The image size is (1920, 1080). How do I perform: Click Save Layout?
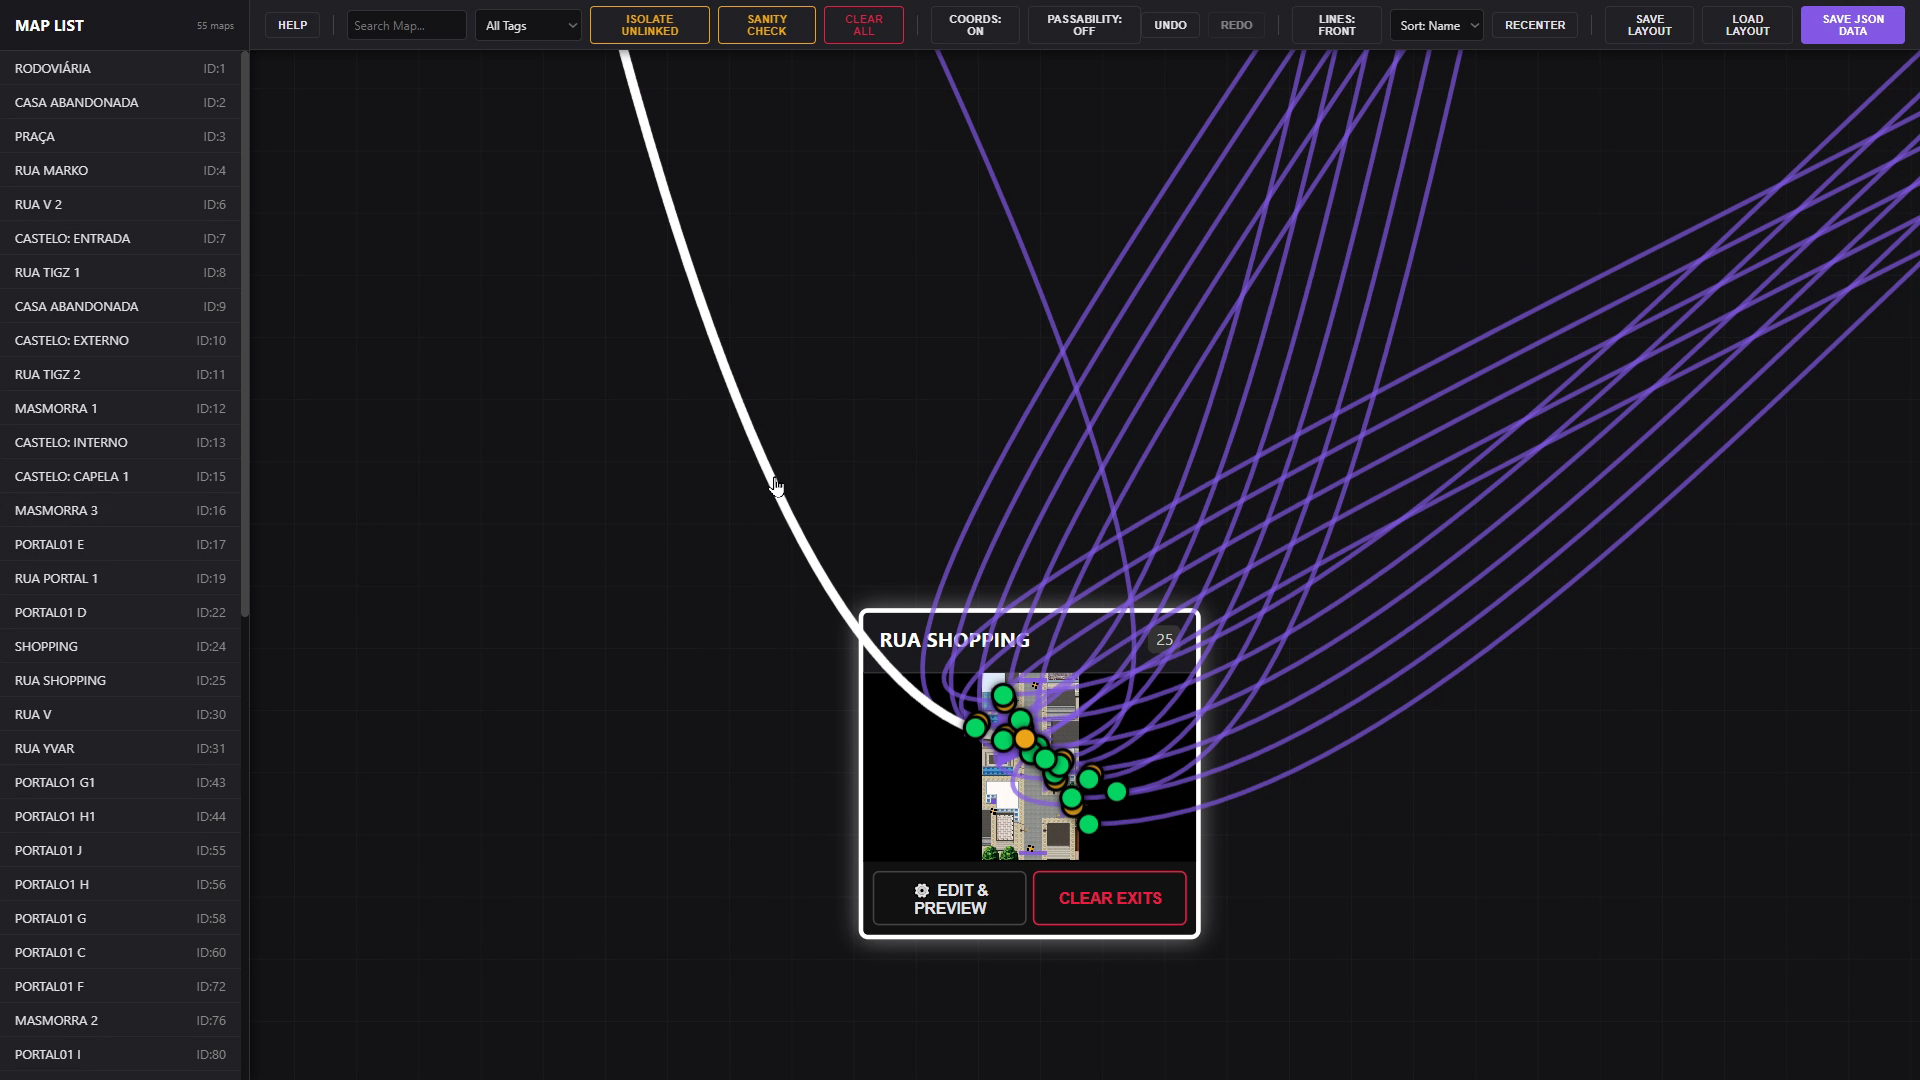tap(1649, 25)
